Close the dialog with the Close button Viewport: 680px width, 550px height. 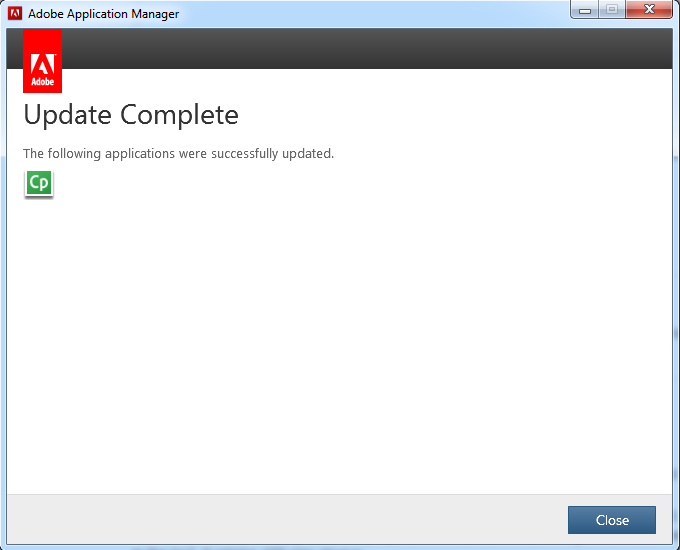point(612,520)
